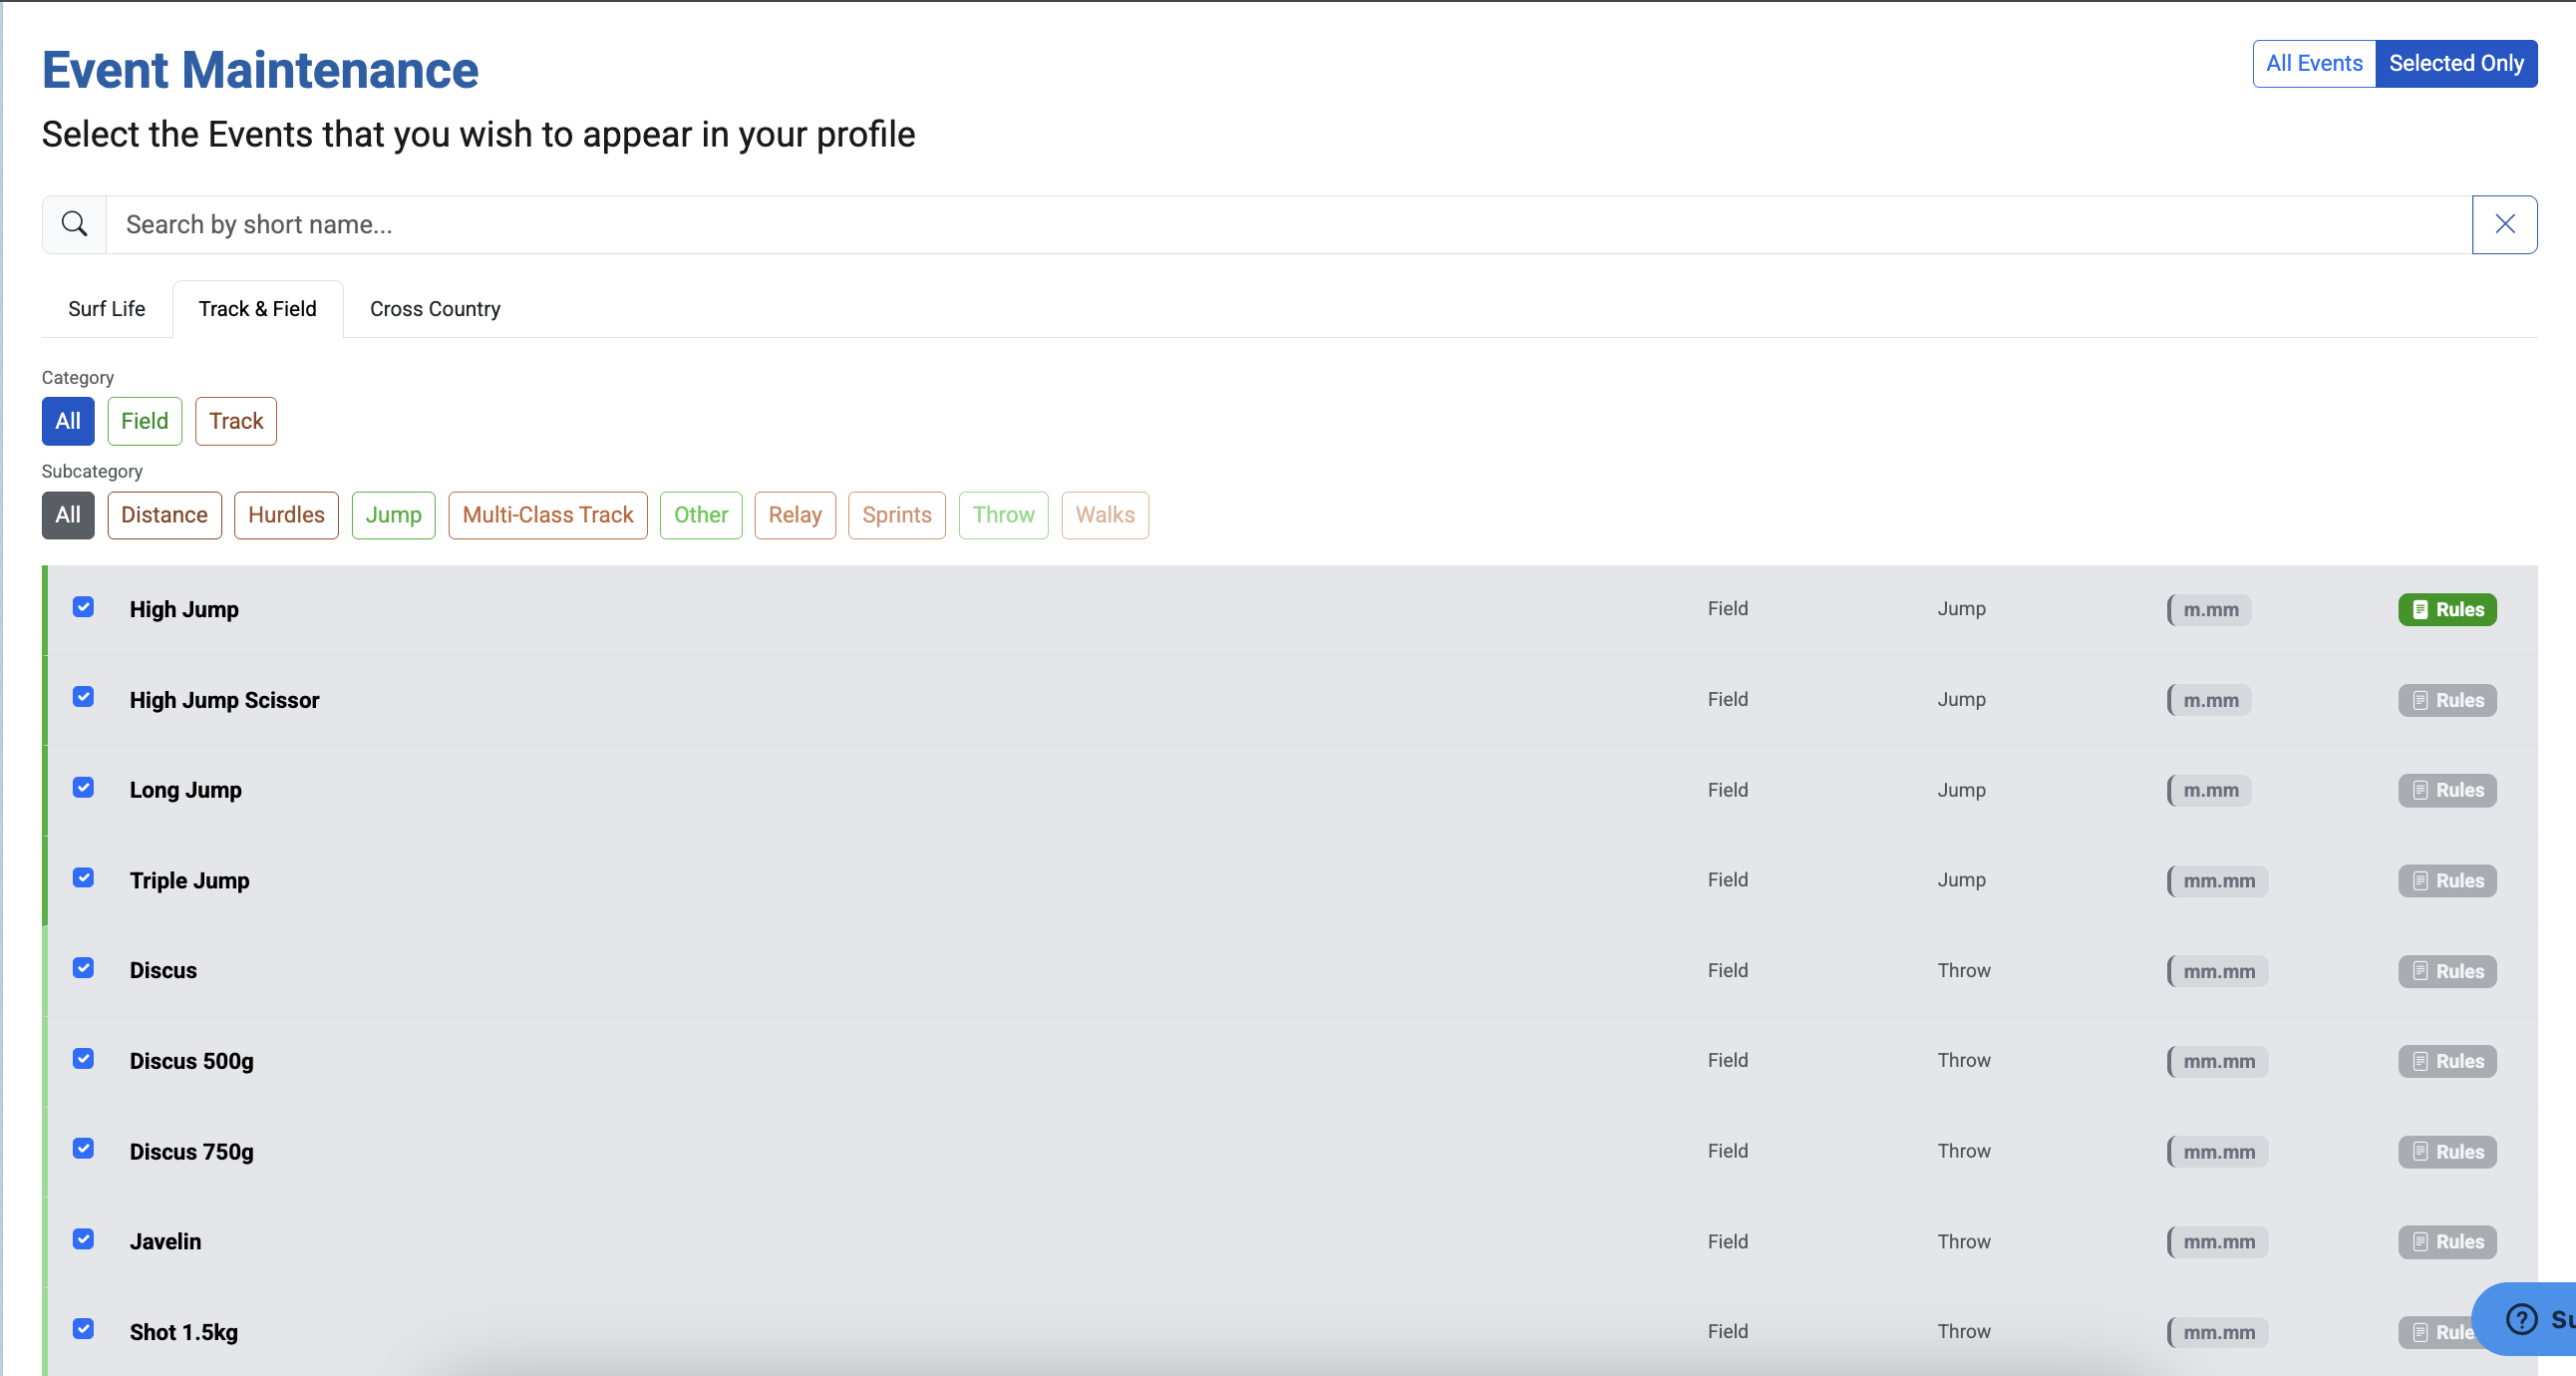The image size is (2576, 1376).
Task: Switch to the Cross Country tab
Action: (x=435, y=309)
